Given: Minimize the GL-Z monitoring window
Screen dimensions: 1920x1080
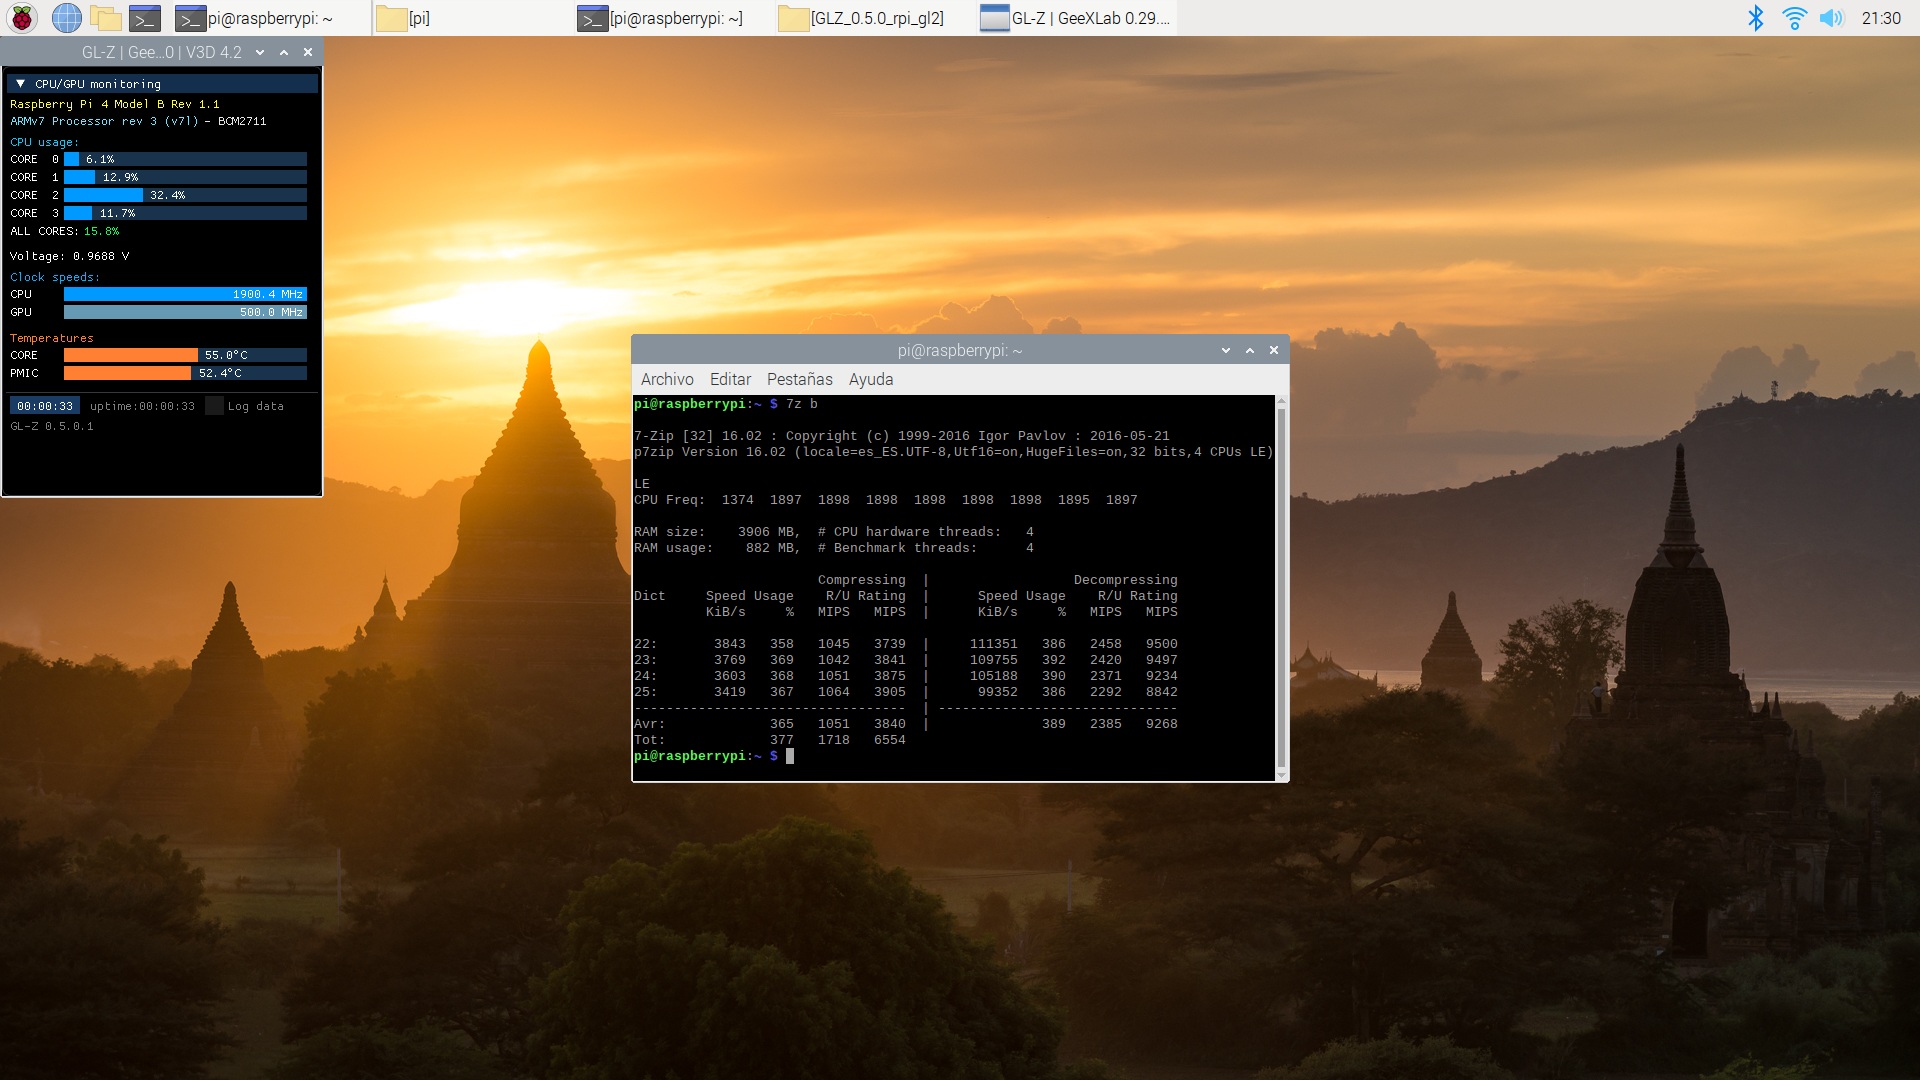Looking at the screenshot, I should tap(260, 52).
